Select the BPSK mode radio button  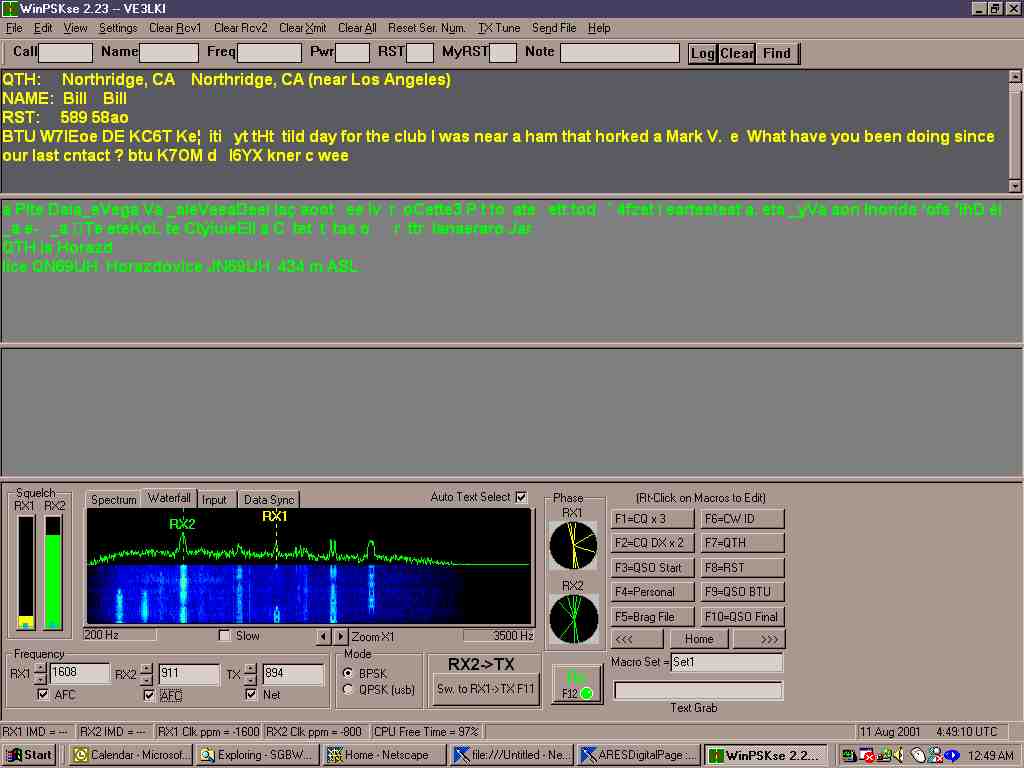tap(348, 673)
